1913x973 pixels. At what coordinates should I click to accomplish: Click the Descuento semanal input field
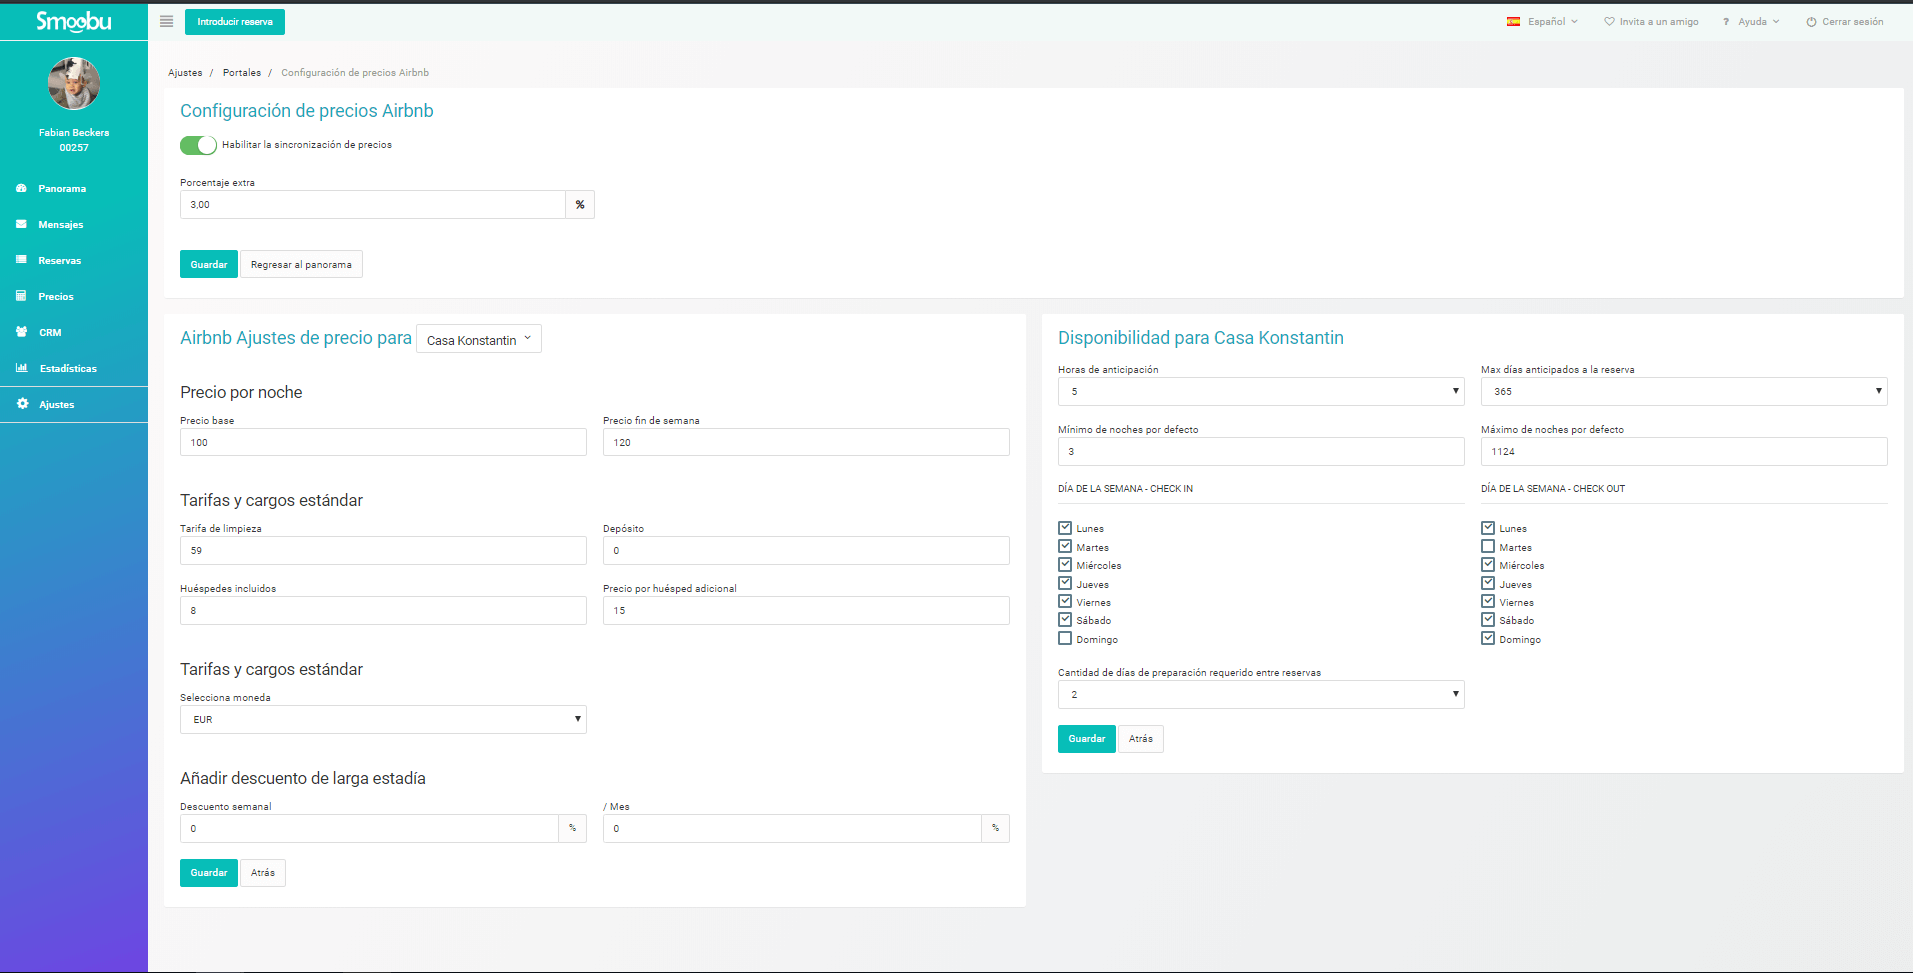pos(369,828)
